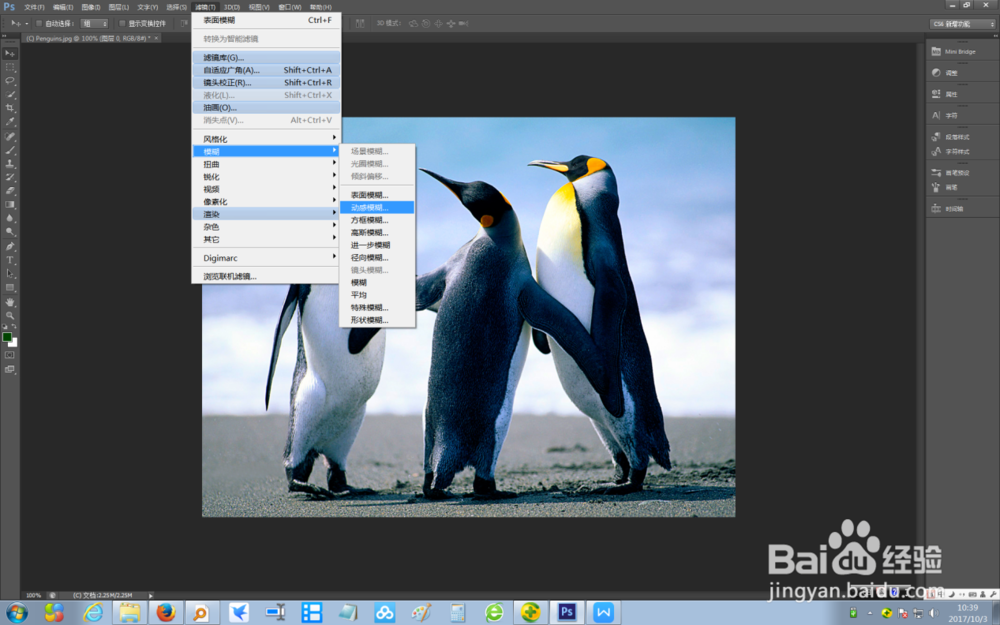Select the Brush tool

[x=10, y=151]
